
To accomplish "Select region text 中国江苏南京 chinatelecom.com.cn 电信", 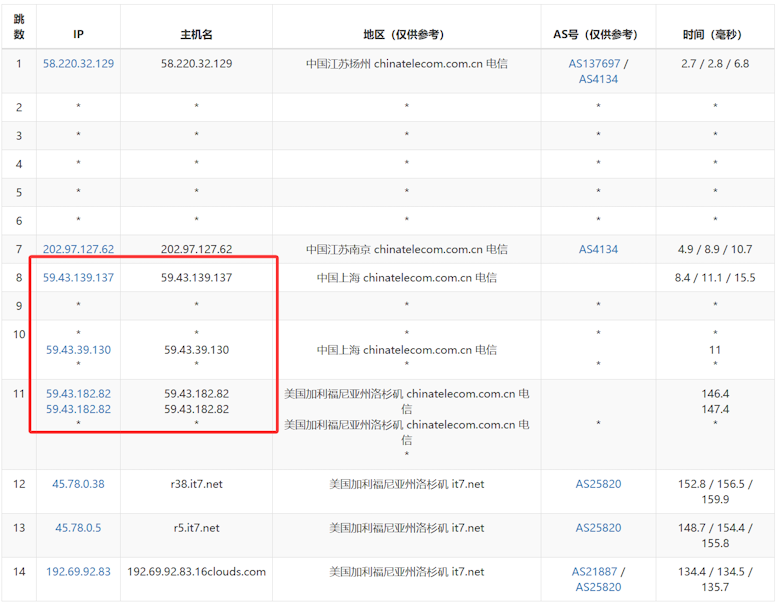I will [406, 249].
